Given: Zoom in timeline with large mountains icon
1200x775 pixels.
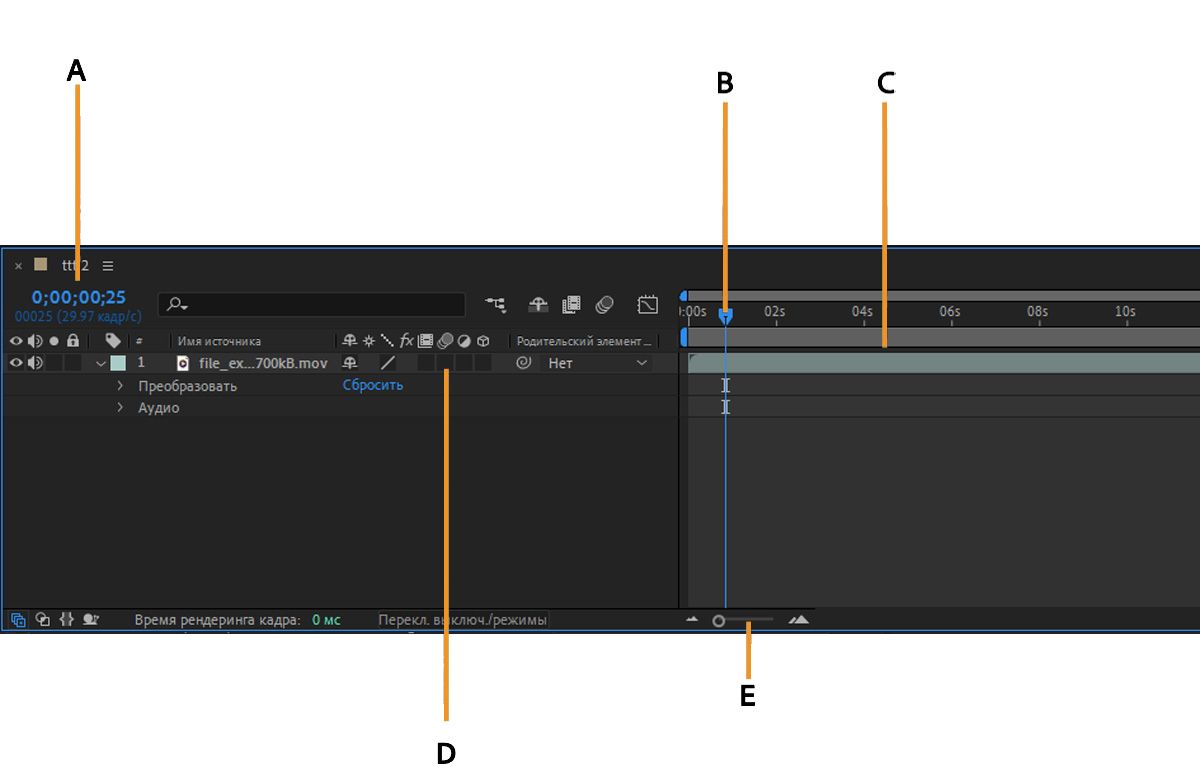Looking at the screenshot, I should [x=798, y=620].
